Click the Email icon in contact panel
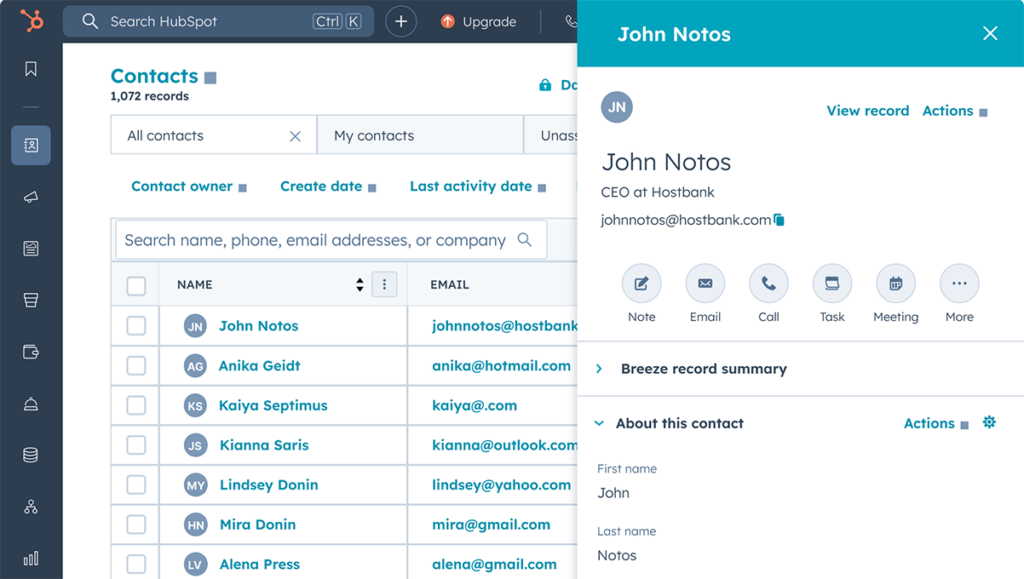 click(x=705, y=284)
